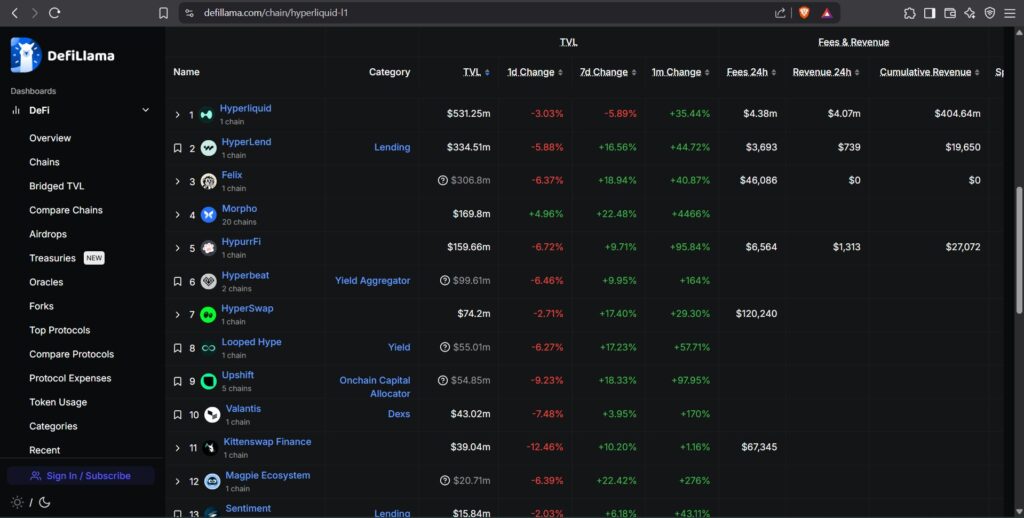Screen dimensions: 1024x518
Task: Open Chains in the sidebar
Action: point(44,162)
